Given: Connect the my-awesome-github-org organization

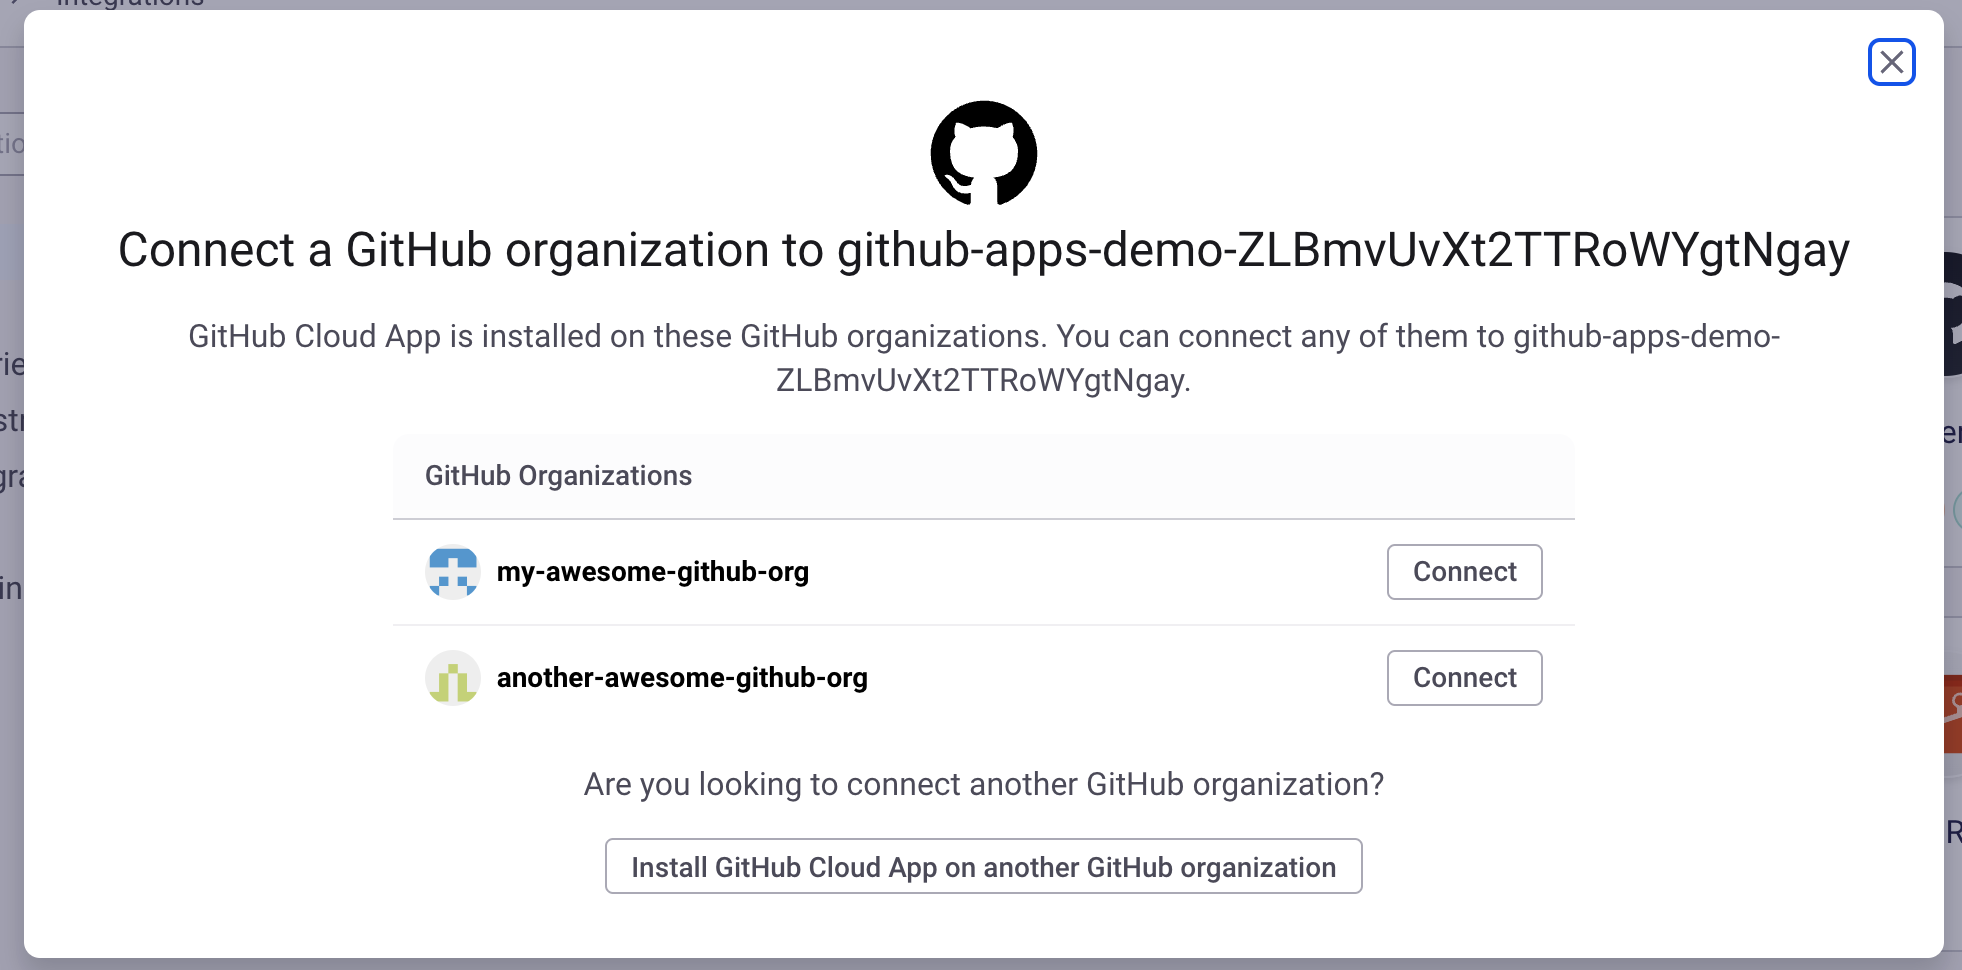Looking at the screenshot, I should [1464, 571].
